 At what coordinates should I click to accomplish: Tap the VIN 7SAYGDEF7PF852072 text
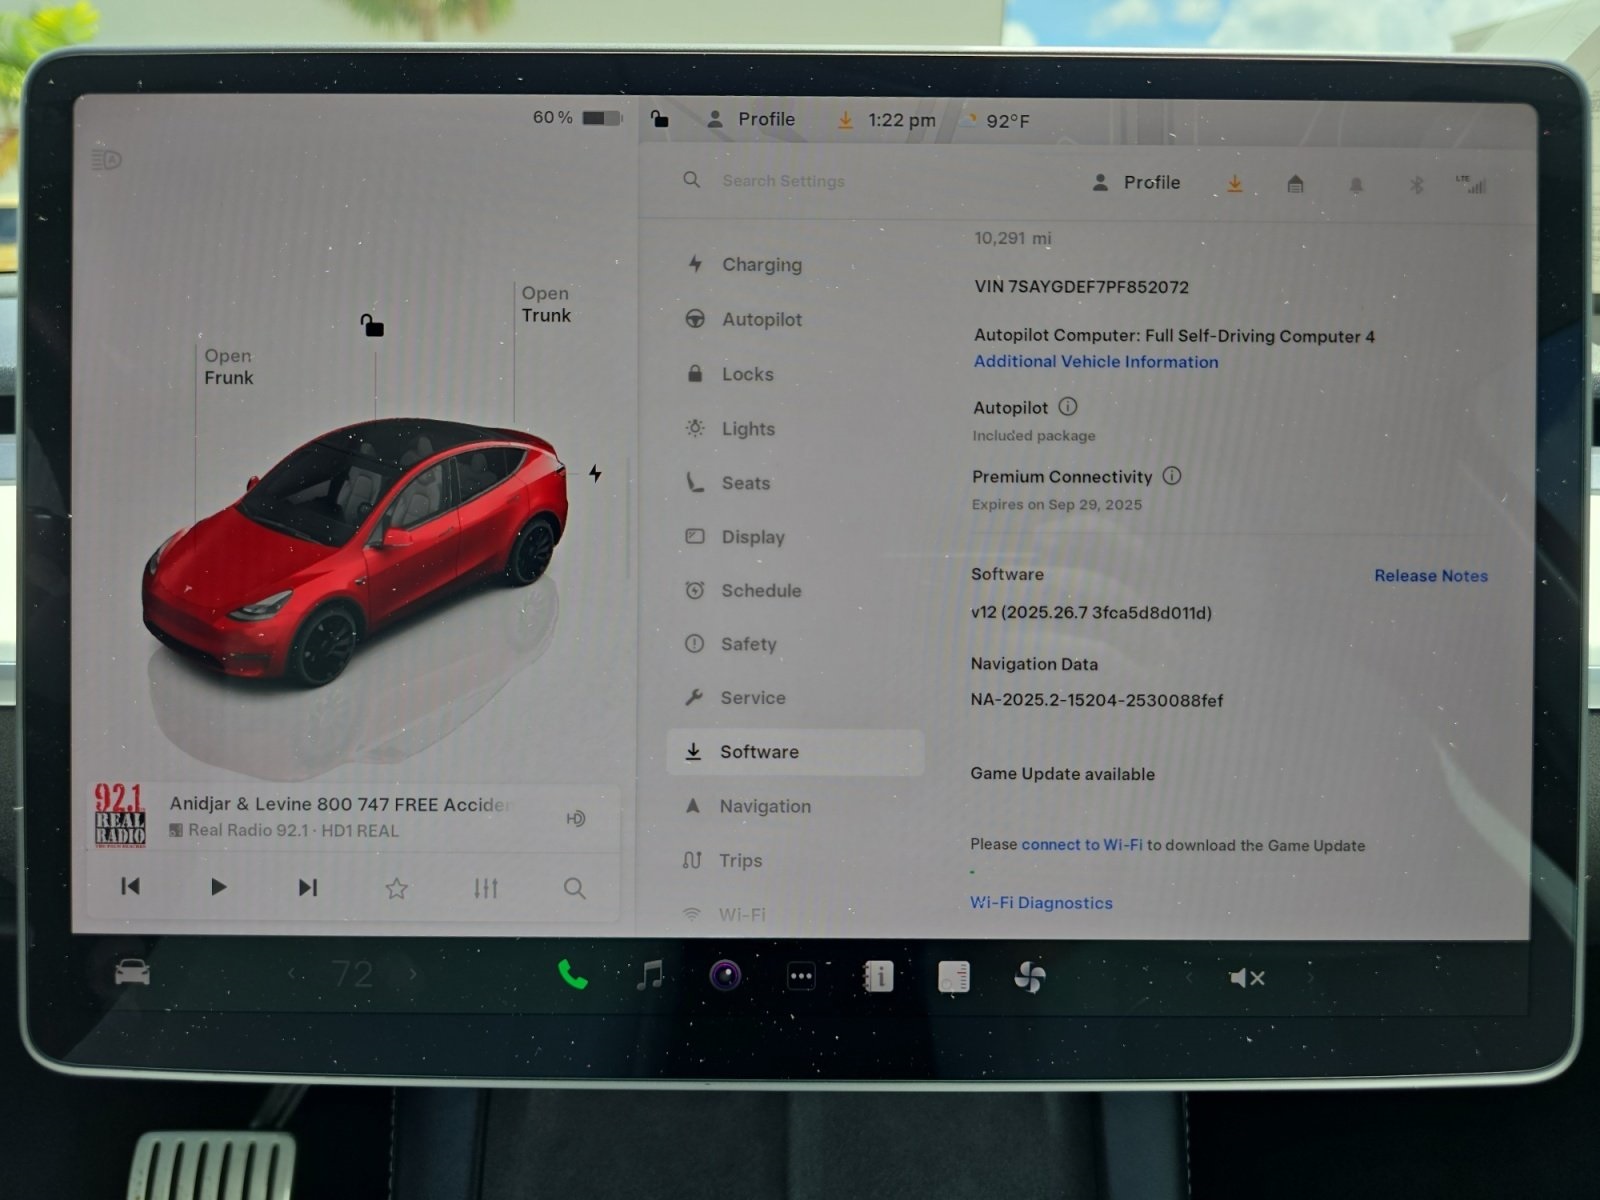pos(1081,287)
